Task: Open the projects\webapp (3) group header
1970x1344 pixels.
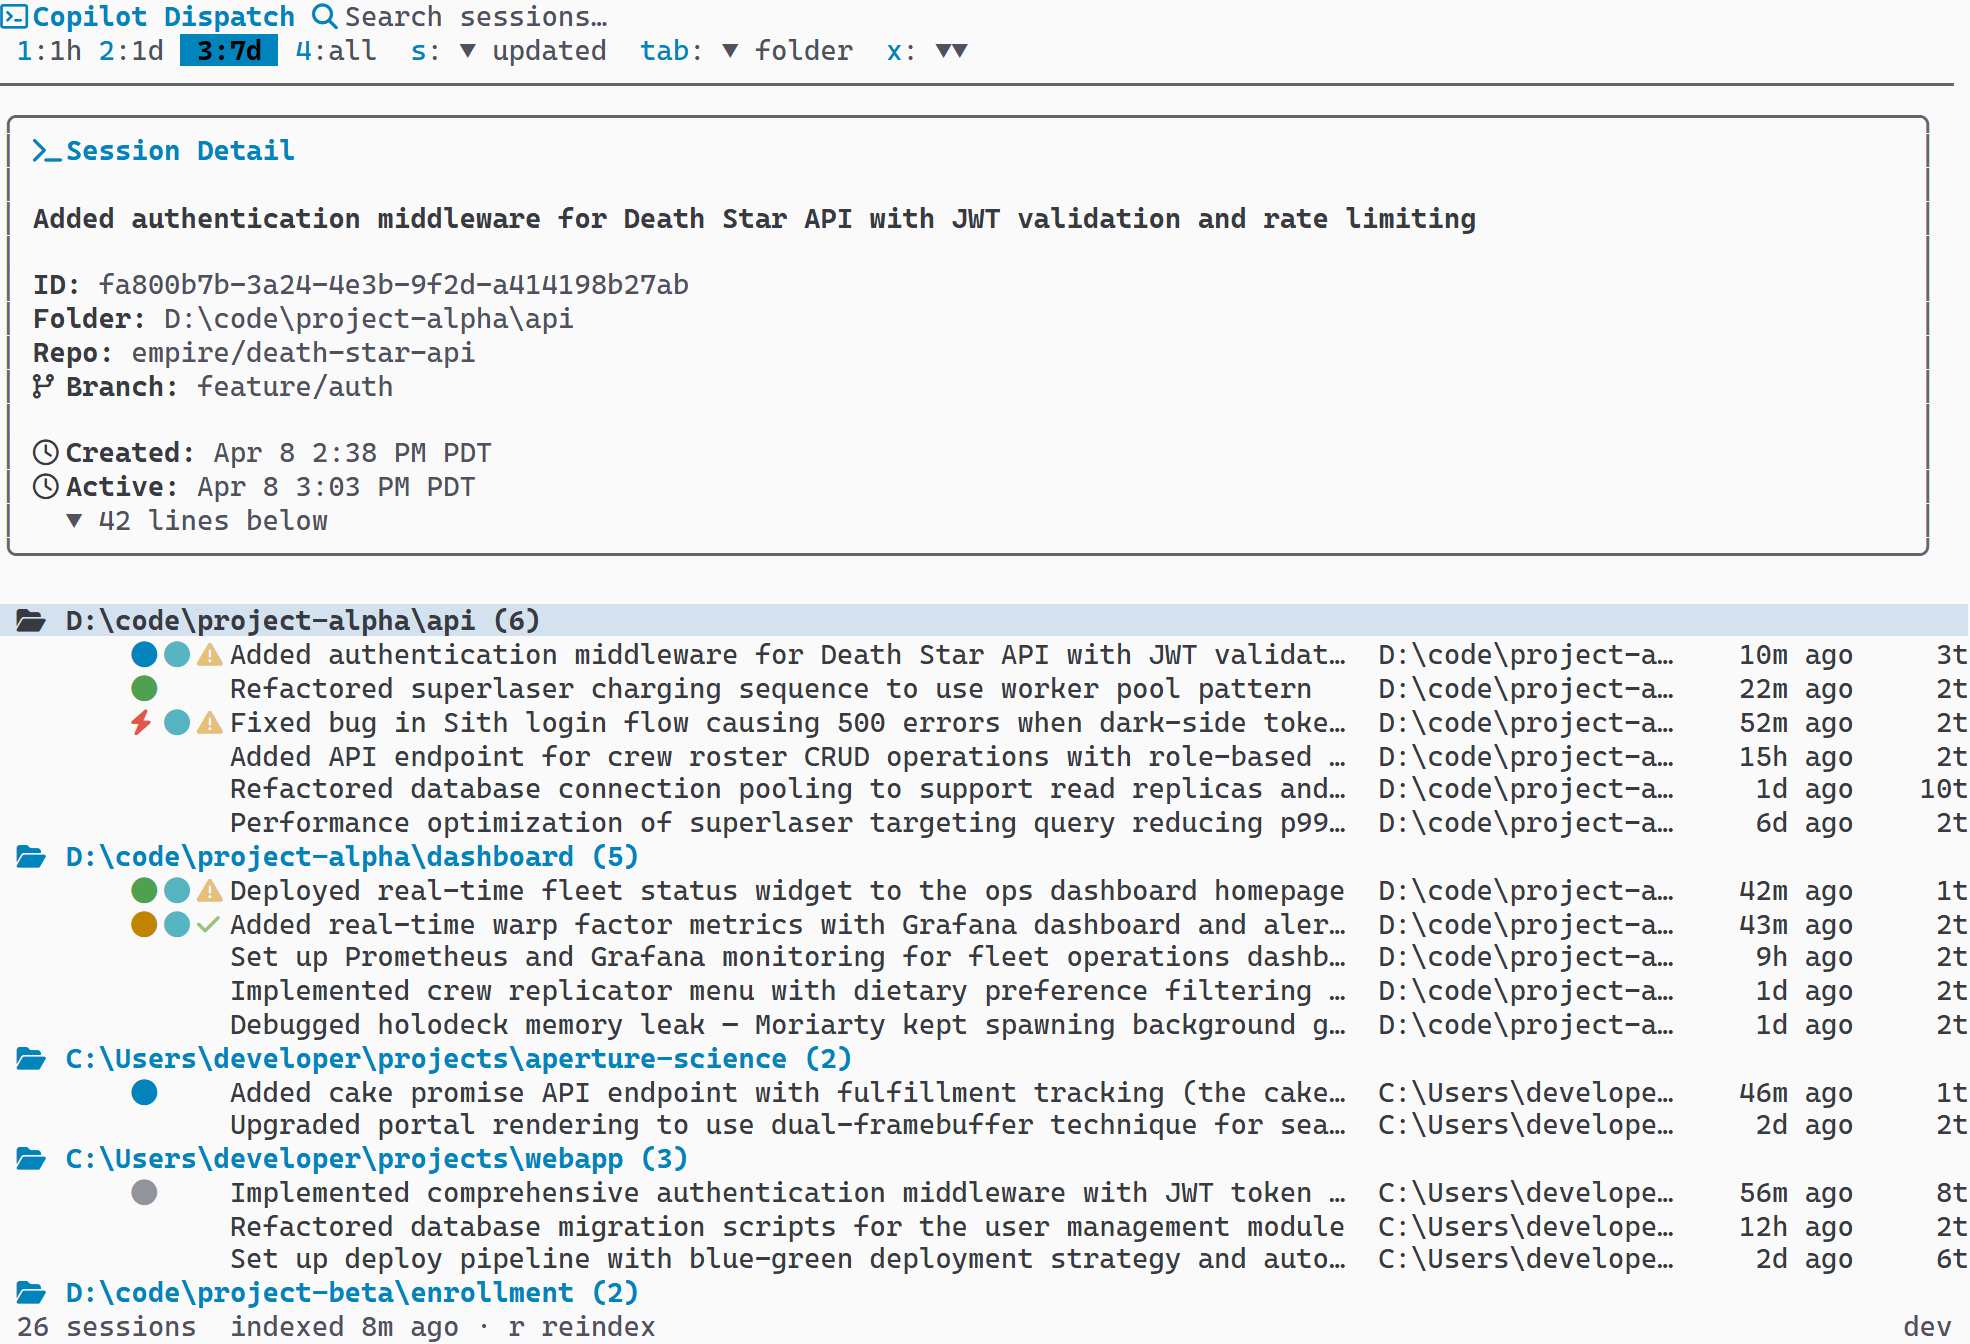Action: (x=984, y=1159)
